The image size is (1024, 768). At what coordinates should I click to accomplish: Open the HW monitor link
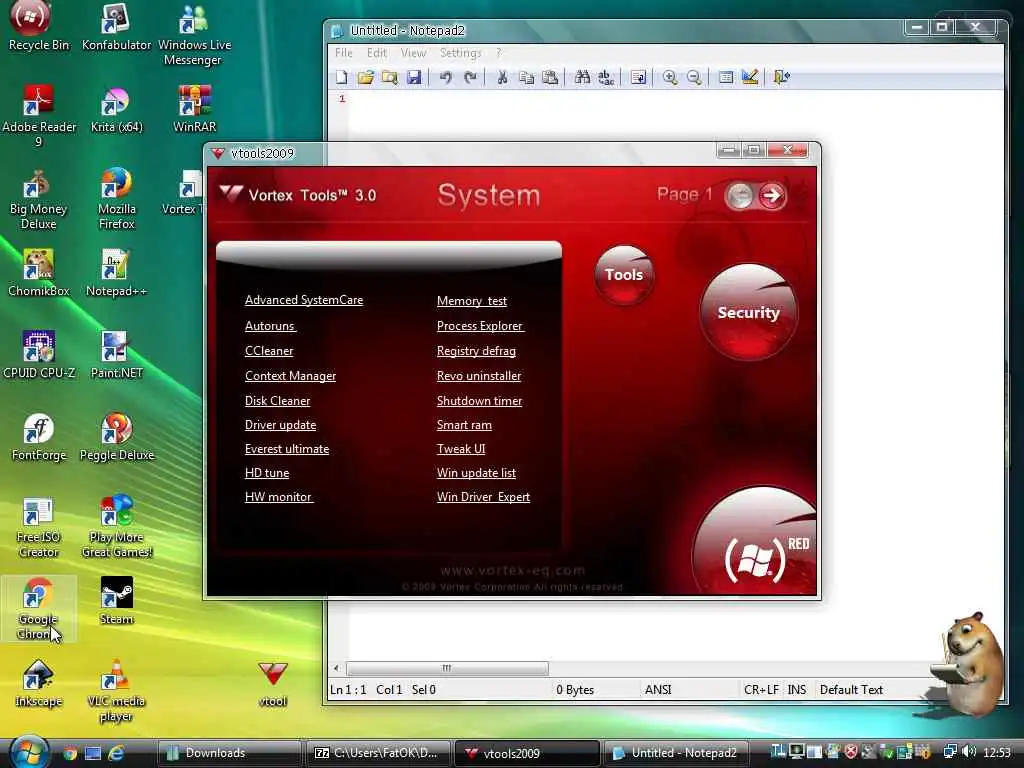pos(279,497)
